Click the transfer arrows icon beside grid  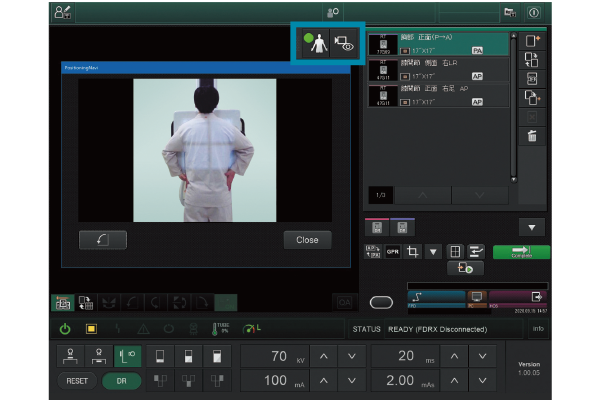coord(476,251)
